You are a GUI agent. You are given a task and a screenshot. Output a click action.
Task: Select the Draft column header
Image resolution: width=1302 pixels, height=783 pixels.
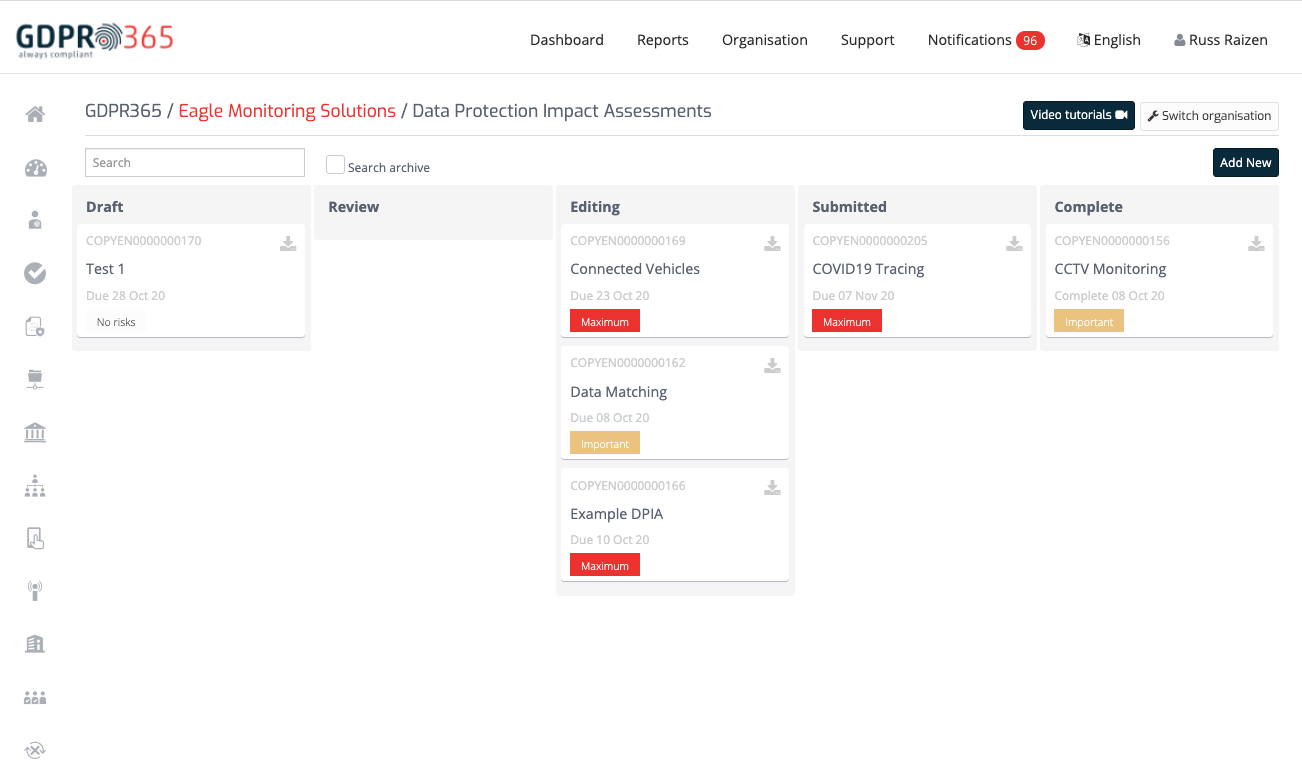point(105,207)
